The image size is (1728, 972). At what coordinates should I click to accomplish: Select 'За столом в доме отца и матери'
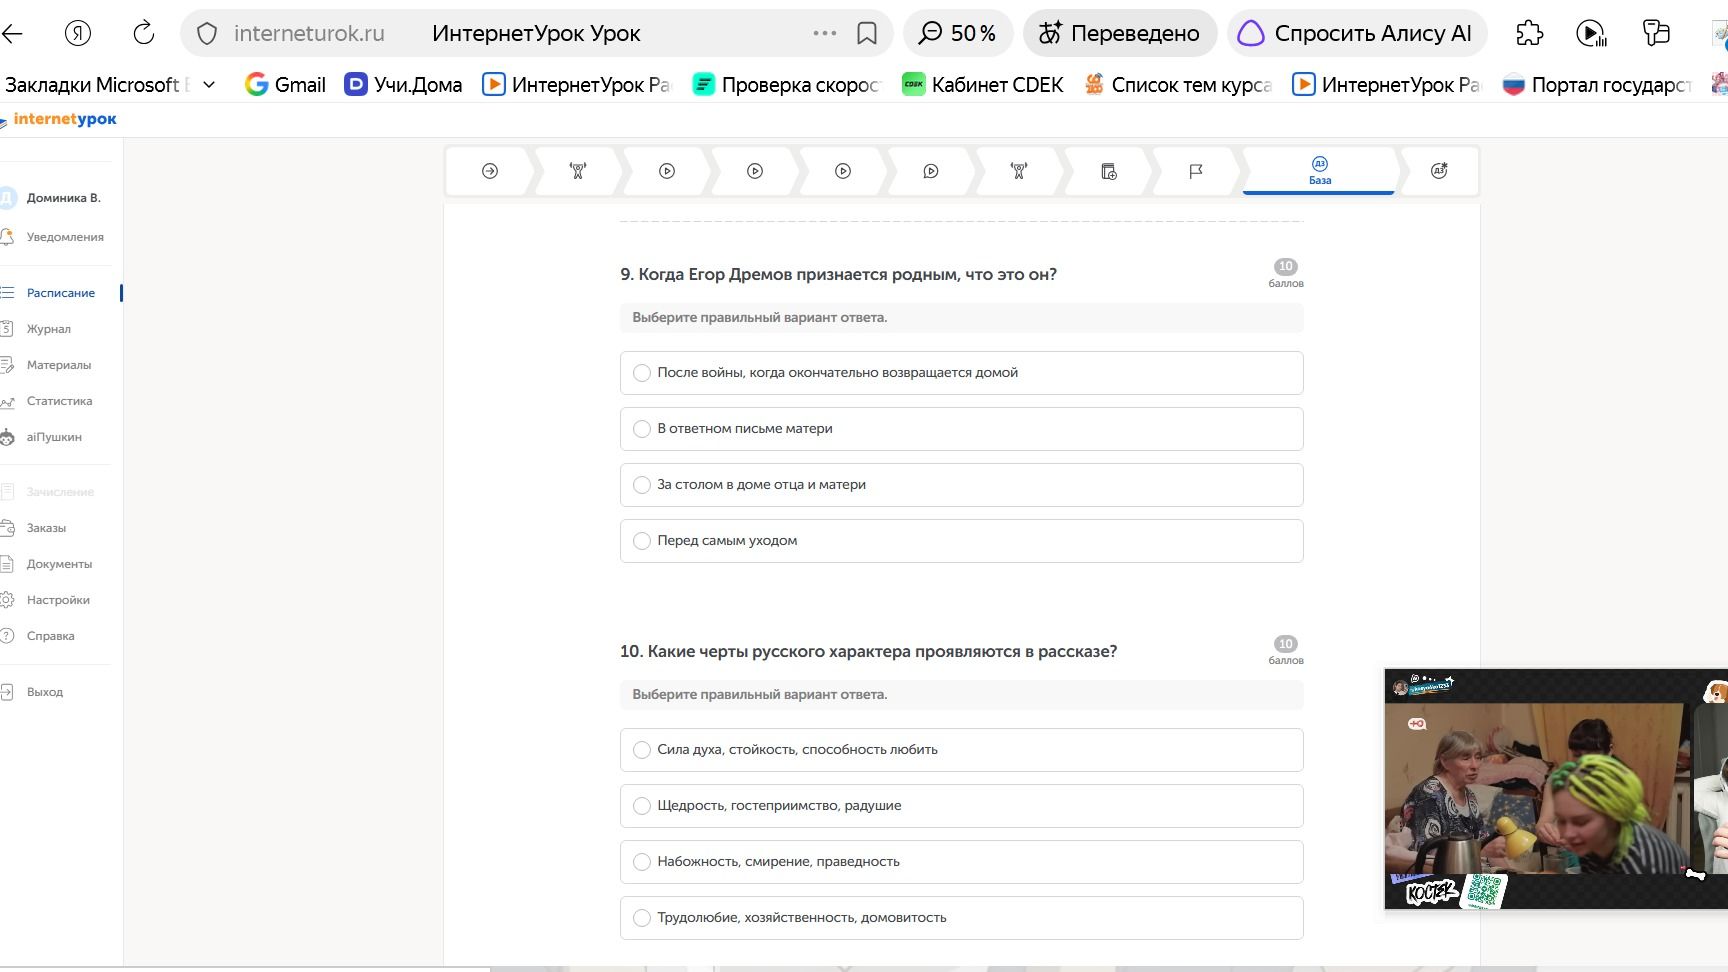(x=961, y=485)
